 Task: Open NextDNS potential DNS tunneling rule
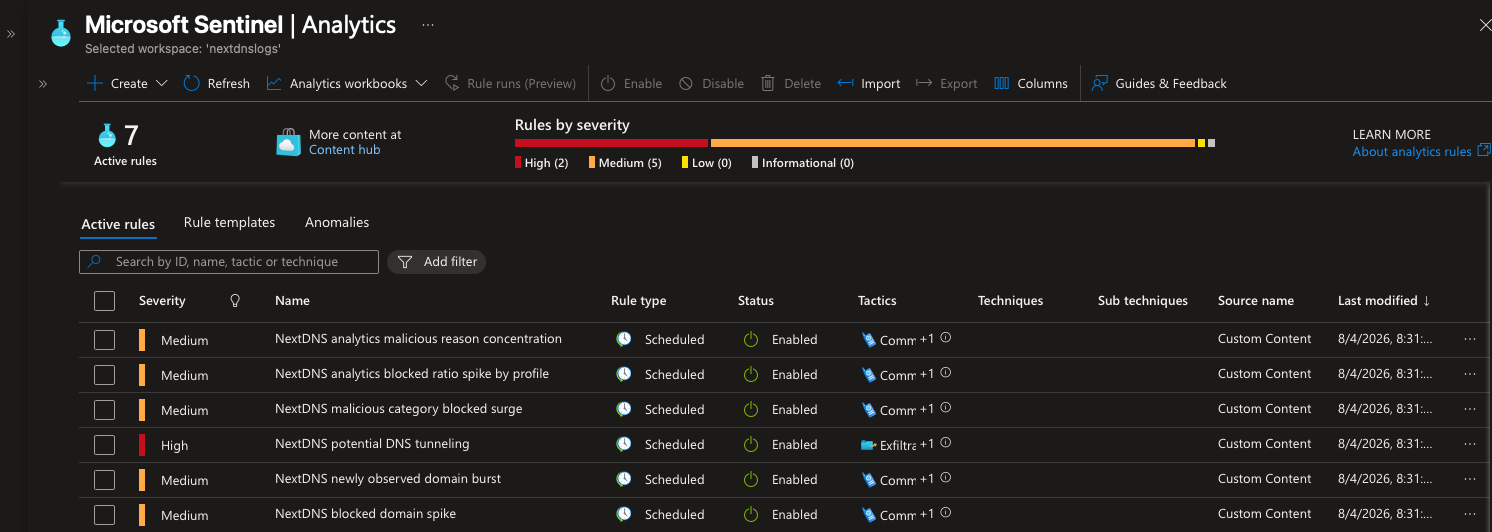(372, 444)
